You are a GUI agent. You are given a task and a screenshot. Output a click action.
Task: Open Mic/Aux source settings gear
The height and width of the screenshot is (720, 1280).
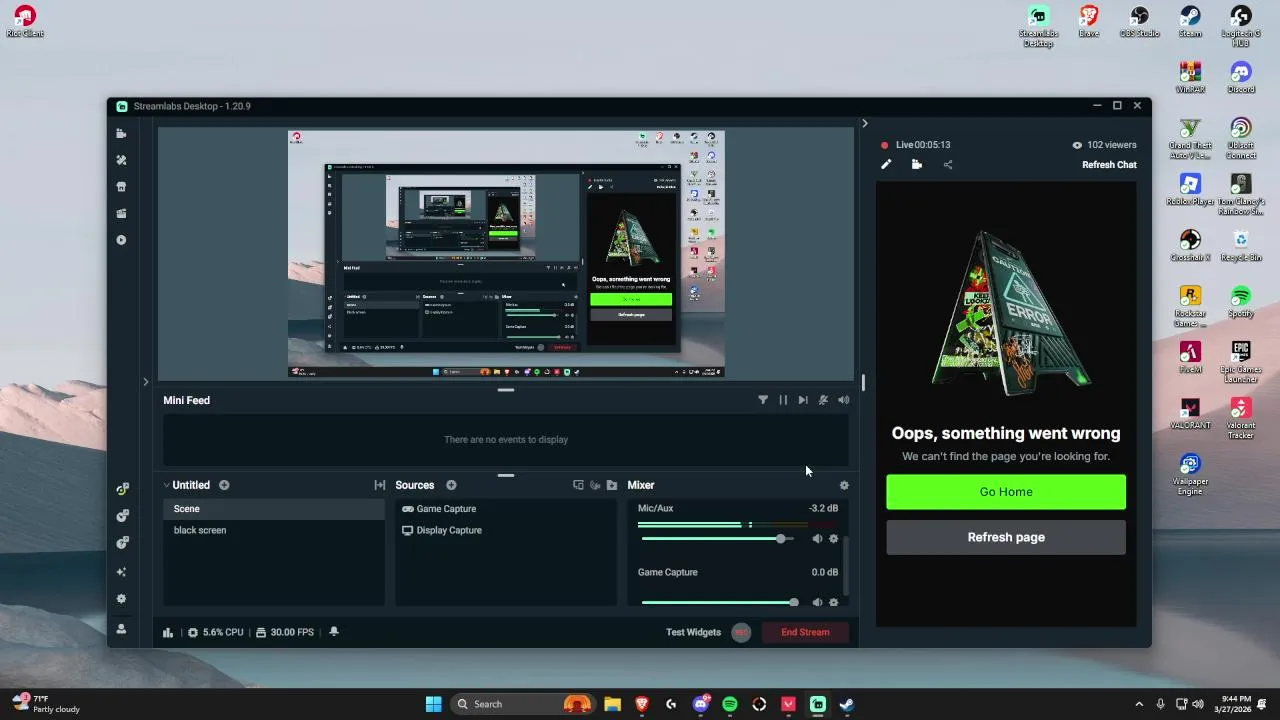[834, 539]
